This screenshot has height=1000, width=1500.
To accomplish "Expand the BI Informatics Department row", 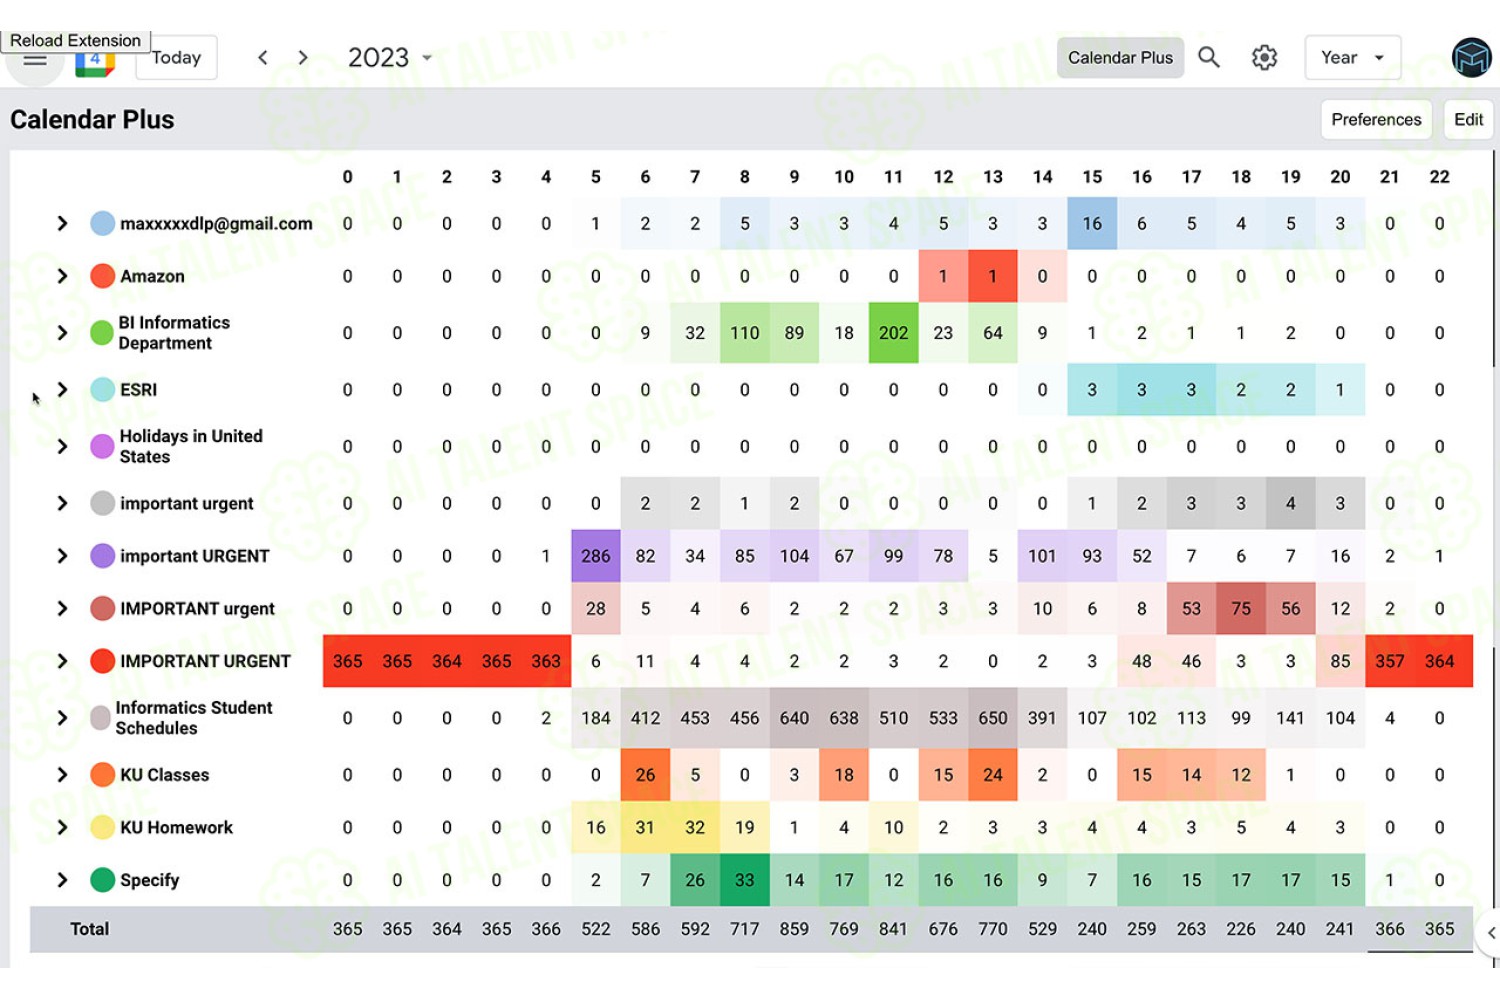I will coord(62,333).
